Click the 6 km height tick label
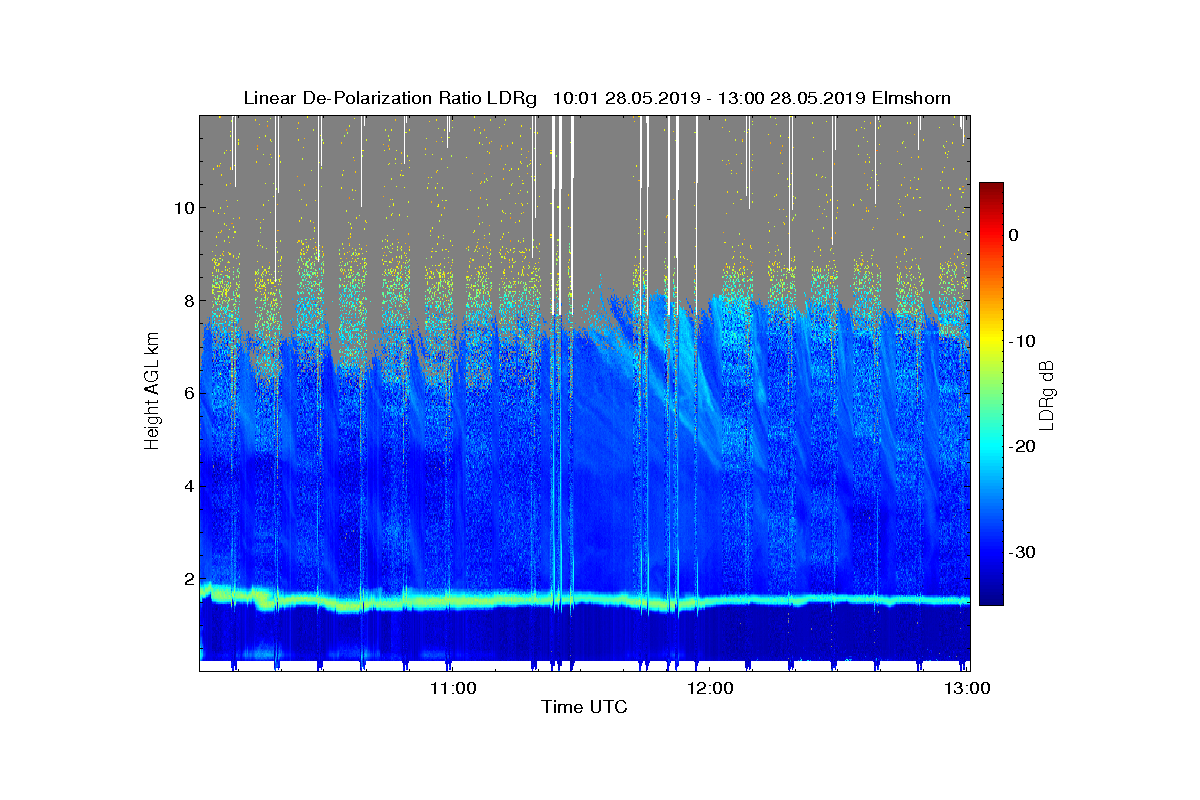The width and height of the screenshot is (1200, 800). (x=187, y=393)
